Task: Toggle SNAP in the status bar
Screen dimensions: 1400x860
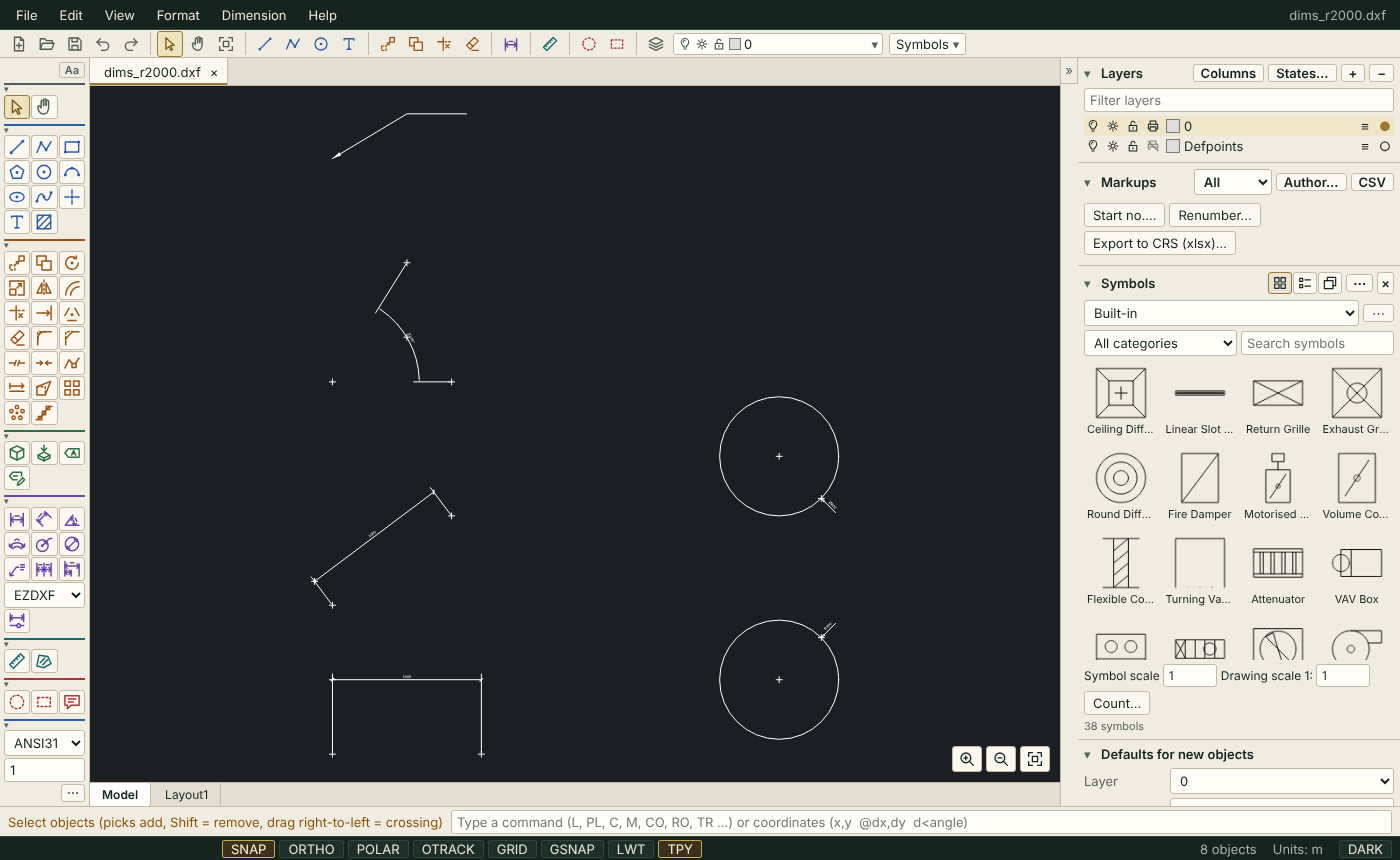Action: click(248, 849)
